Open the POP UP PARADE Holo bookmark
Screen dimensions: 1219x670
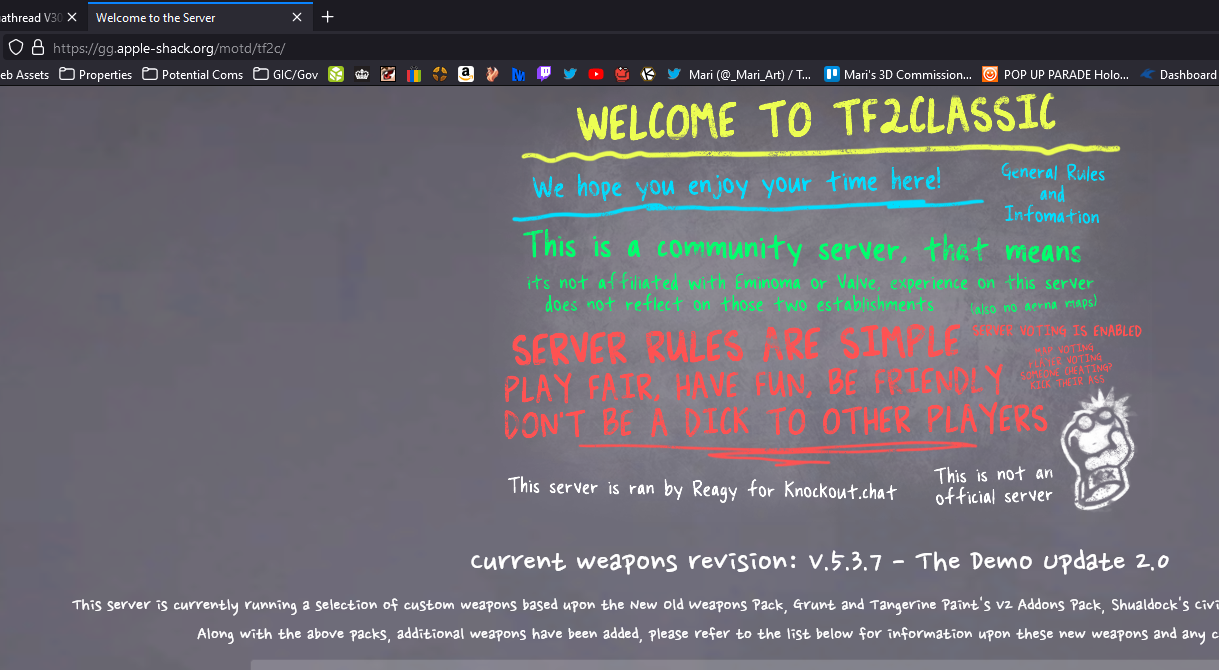click(1056, 74)
